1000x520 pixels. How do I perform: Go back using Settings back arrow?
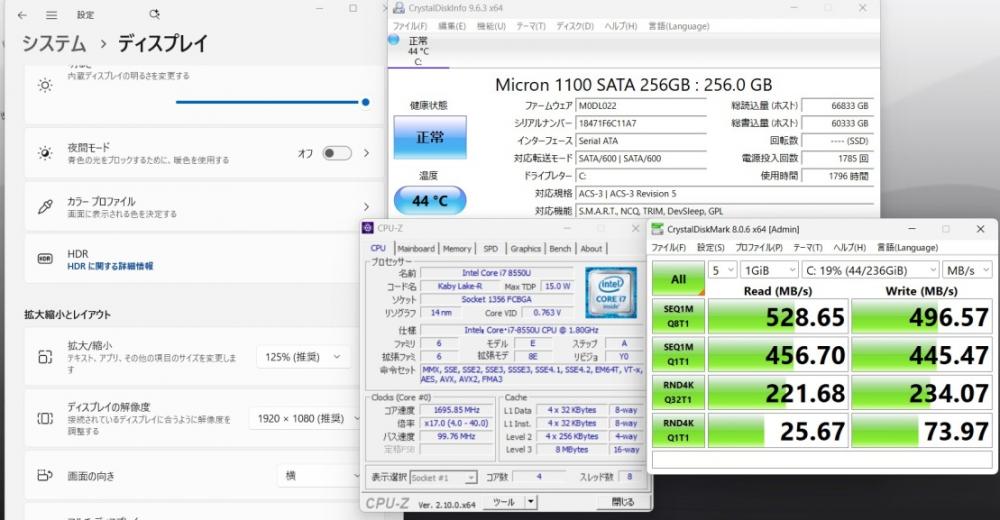(x=22, y=15)
